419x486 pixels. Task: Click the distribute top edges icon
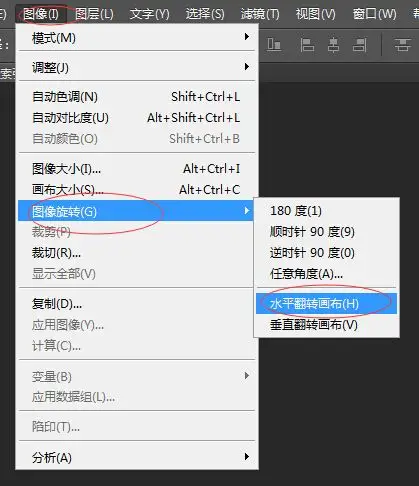pos(402,44)
